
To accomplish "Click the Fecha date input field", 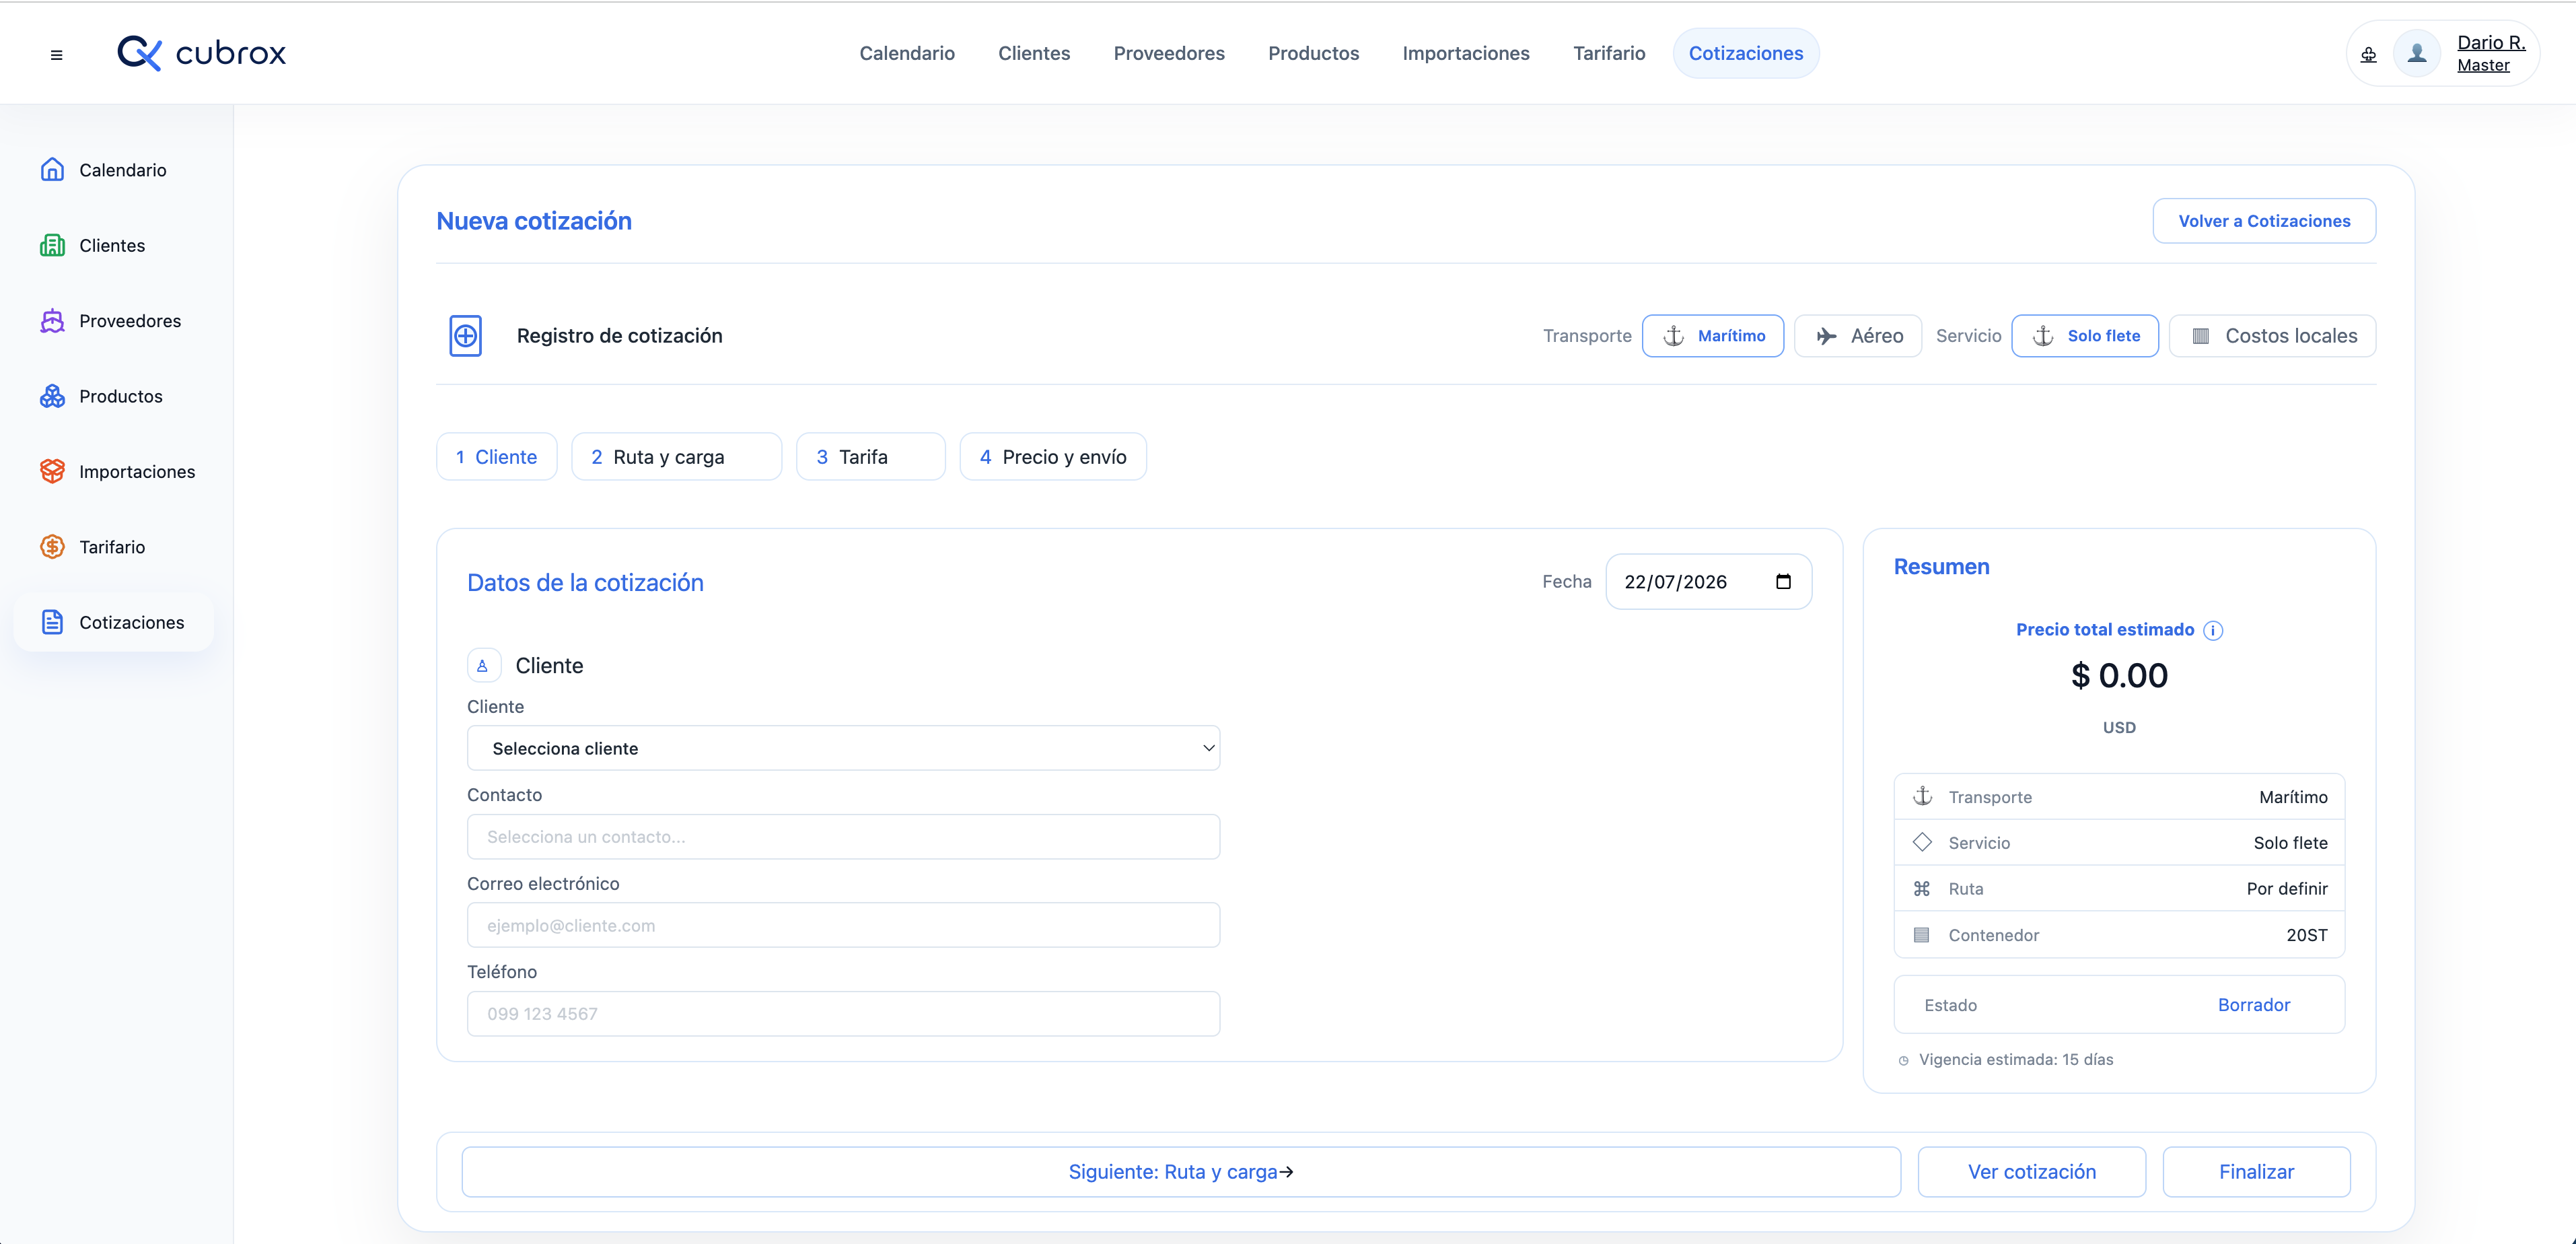I will tap(1708, 582).
